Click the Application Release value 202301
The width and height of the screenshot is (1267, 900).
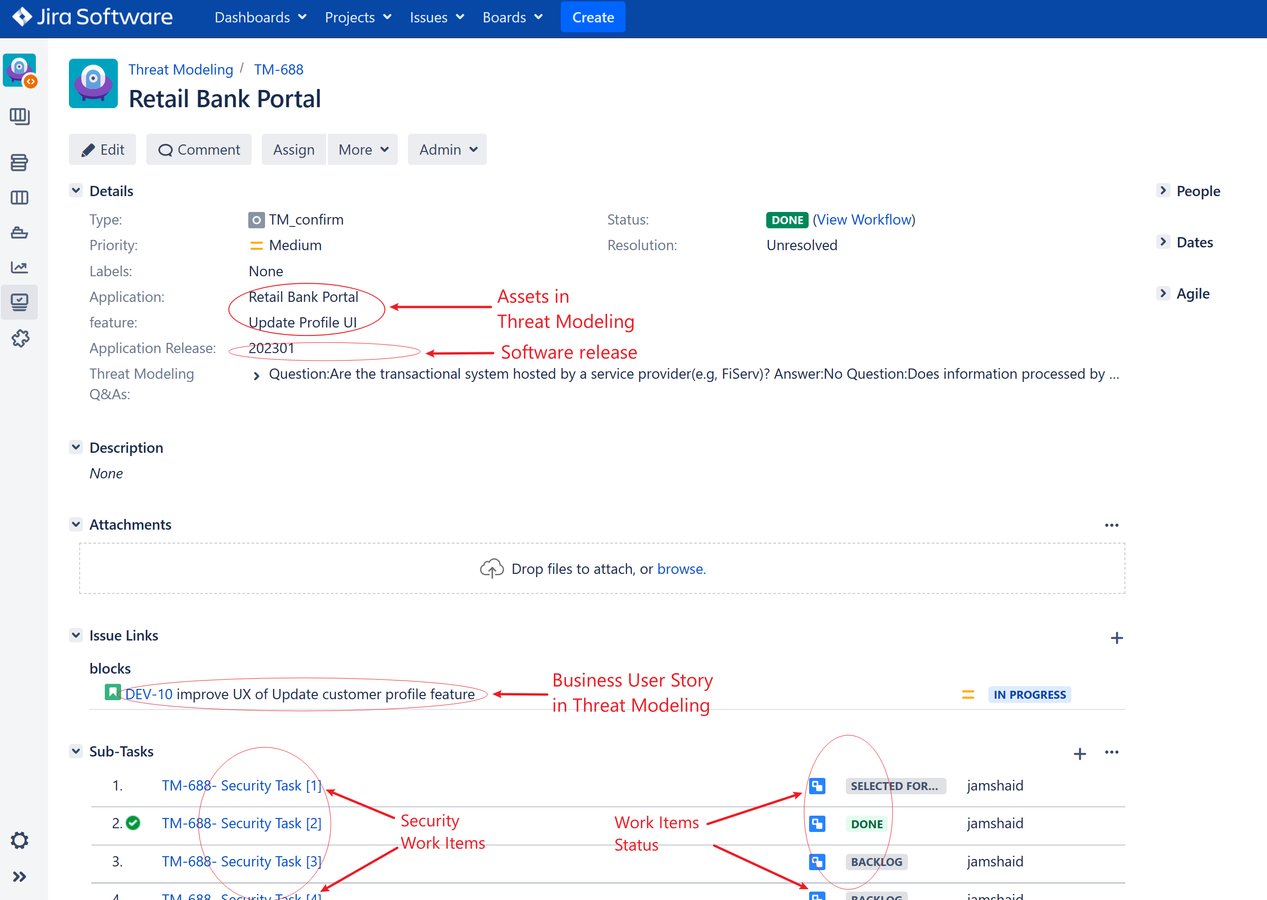(x=272, y=348)
